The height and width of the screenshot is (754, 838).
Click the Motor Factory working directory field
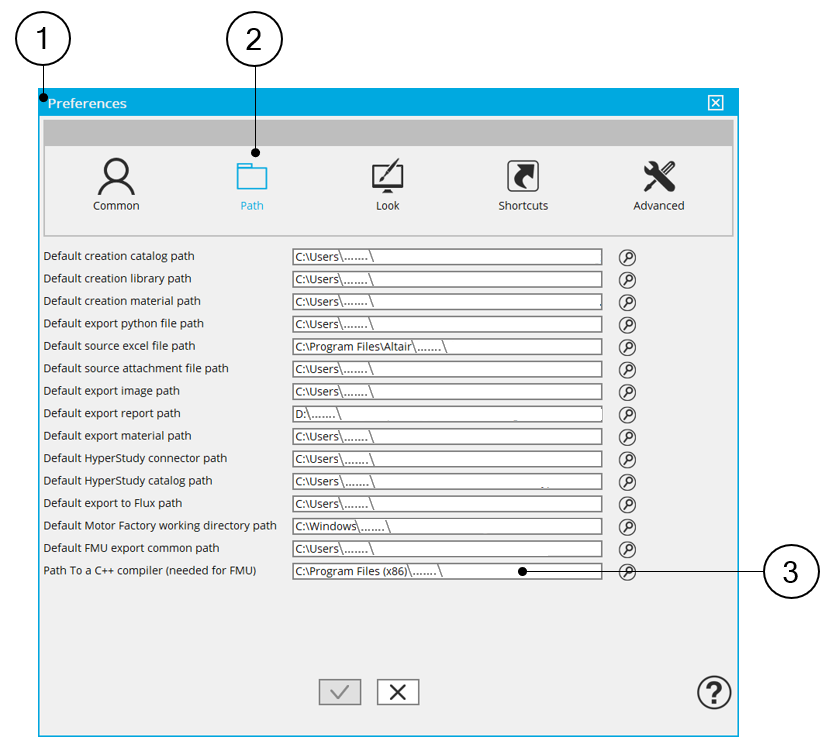point(447,527)
